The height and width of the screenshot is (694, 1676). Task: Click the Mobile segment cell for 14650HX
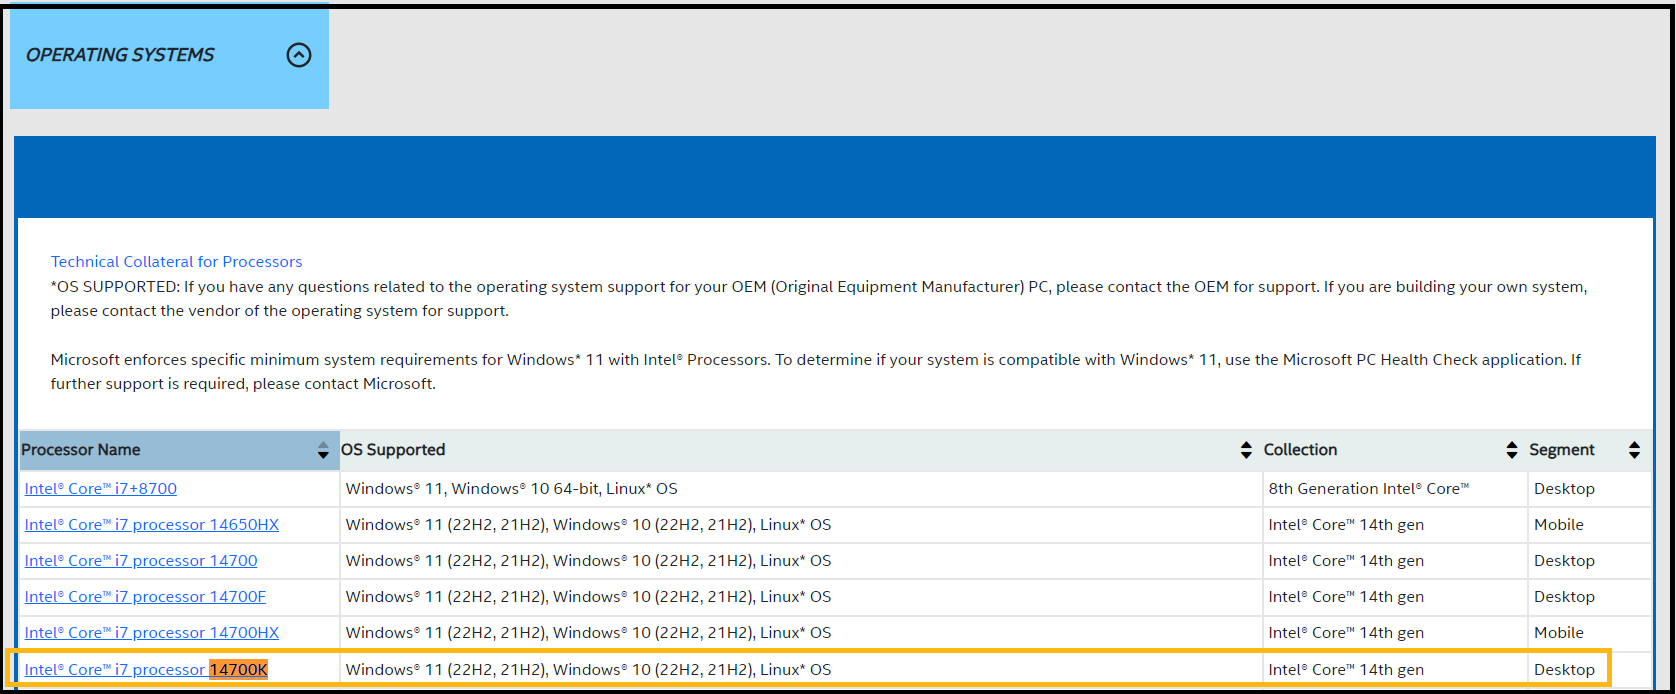[1559, 525]
